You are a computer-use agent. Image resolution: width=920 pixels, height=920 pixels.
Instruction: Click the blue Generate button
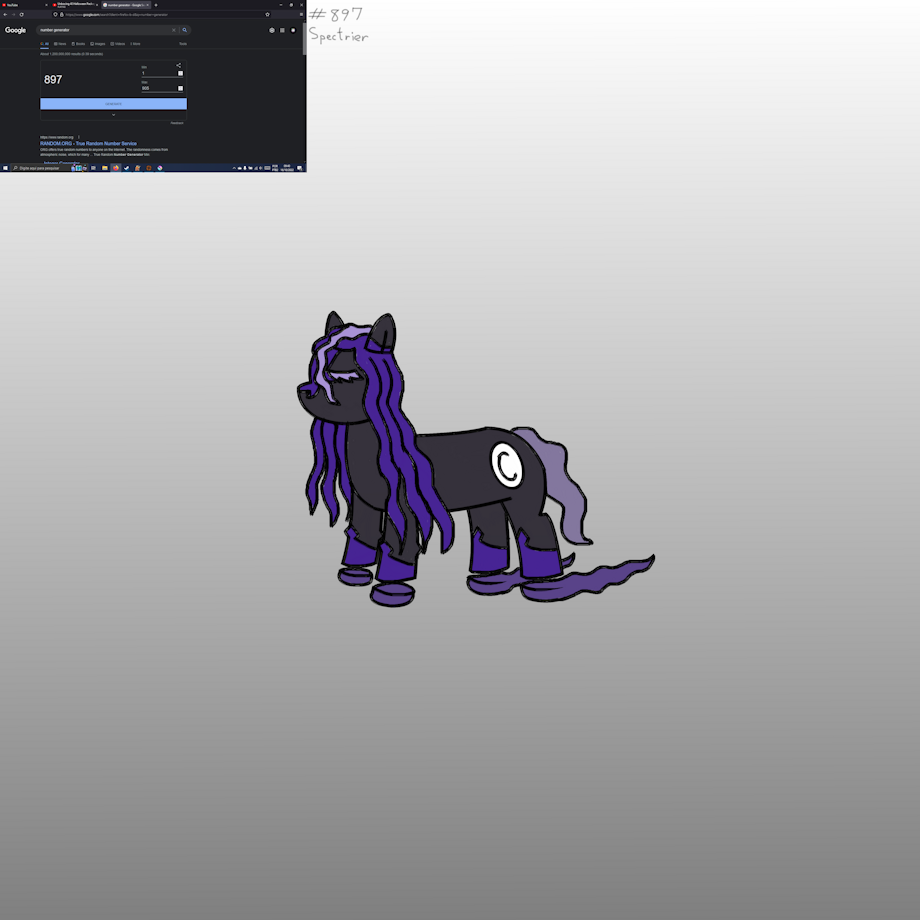[x=113, y=104]
